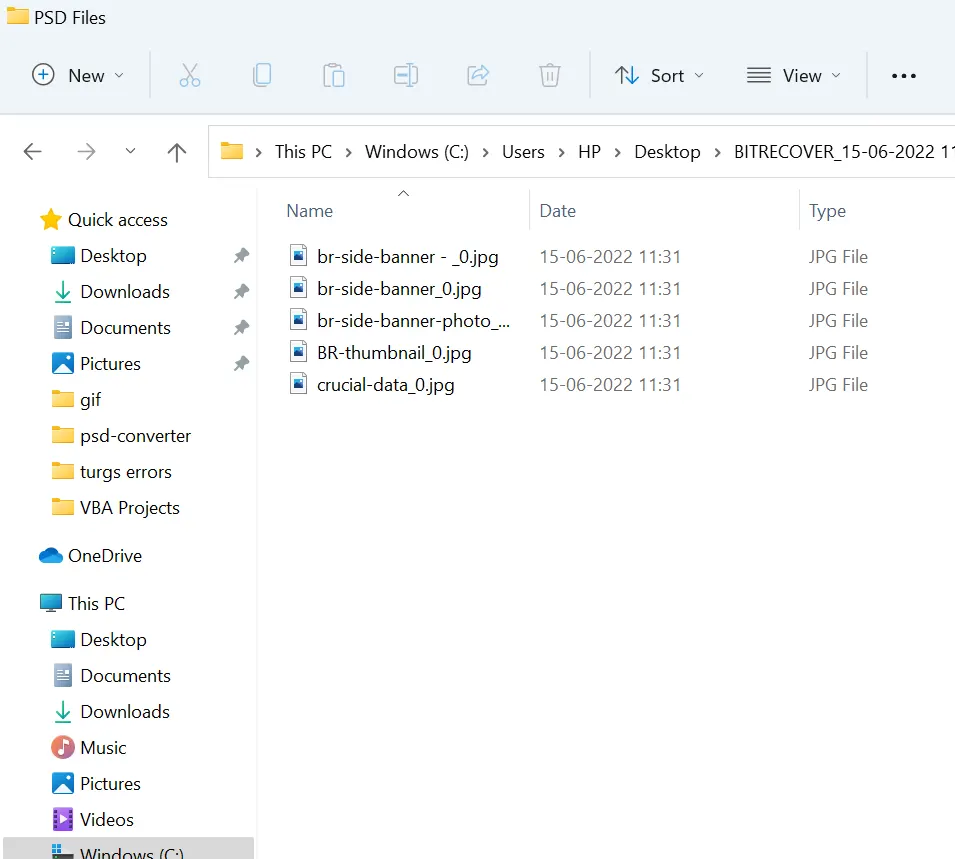Expand the View layout dropdown
This screenshot has height=859, width=955.
[794, 75]
